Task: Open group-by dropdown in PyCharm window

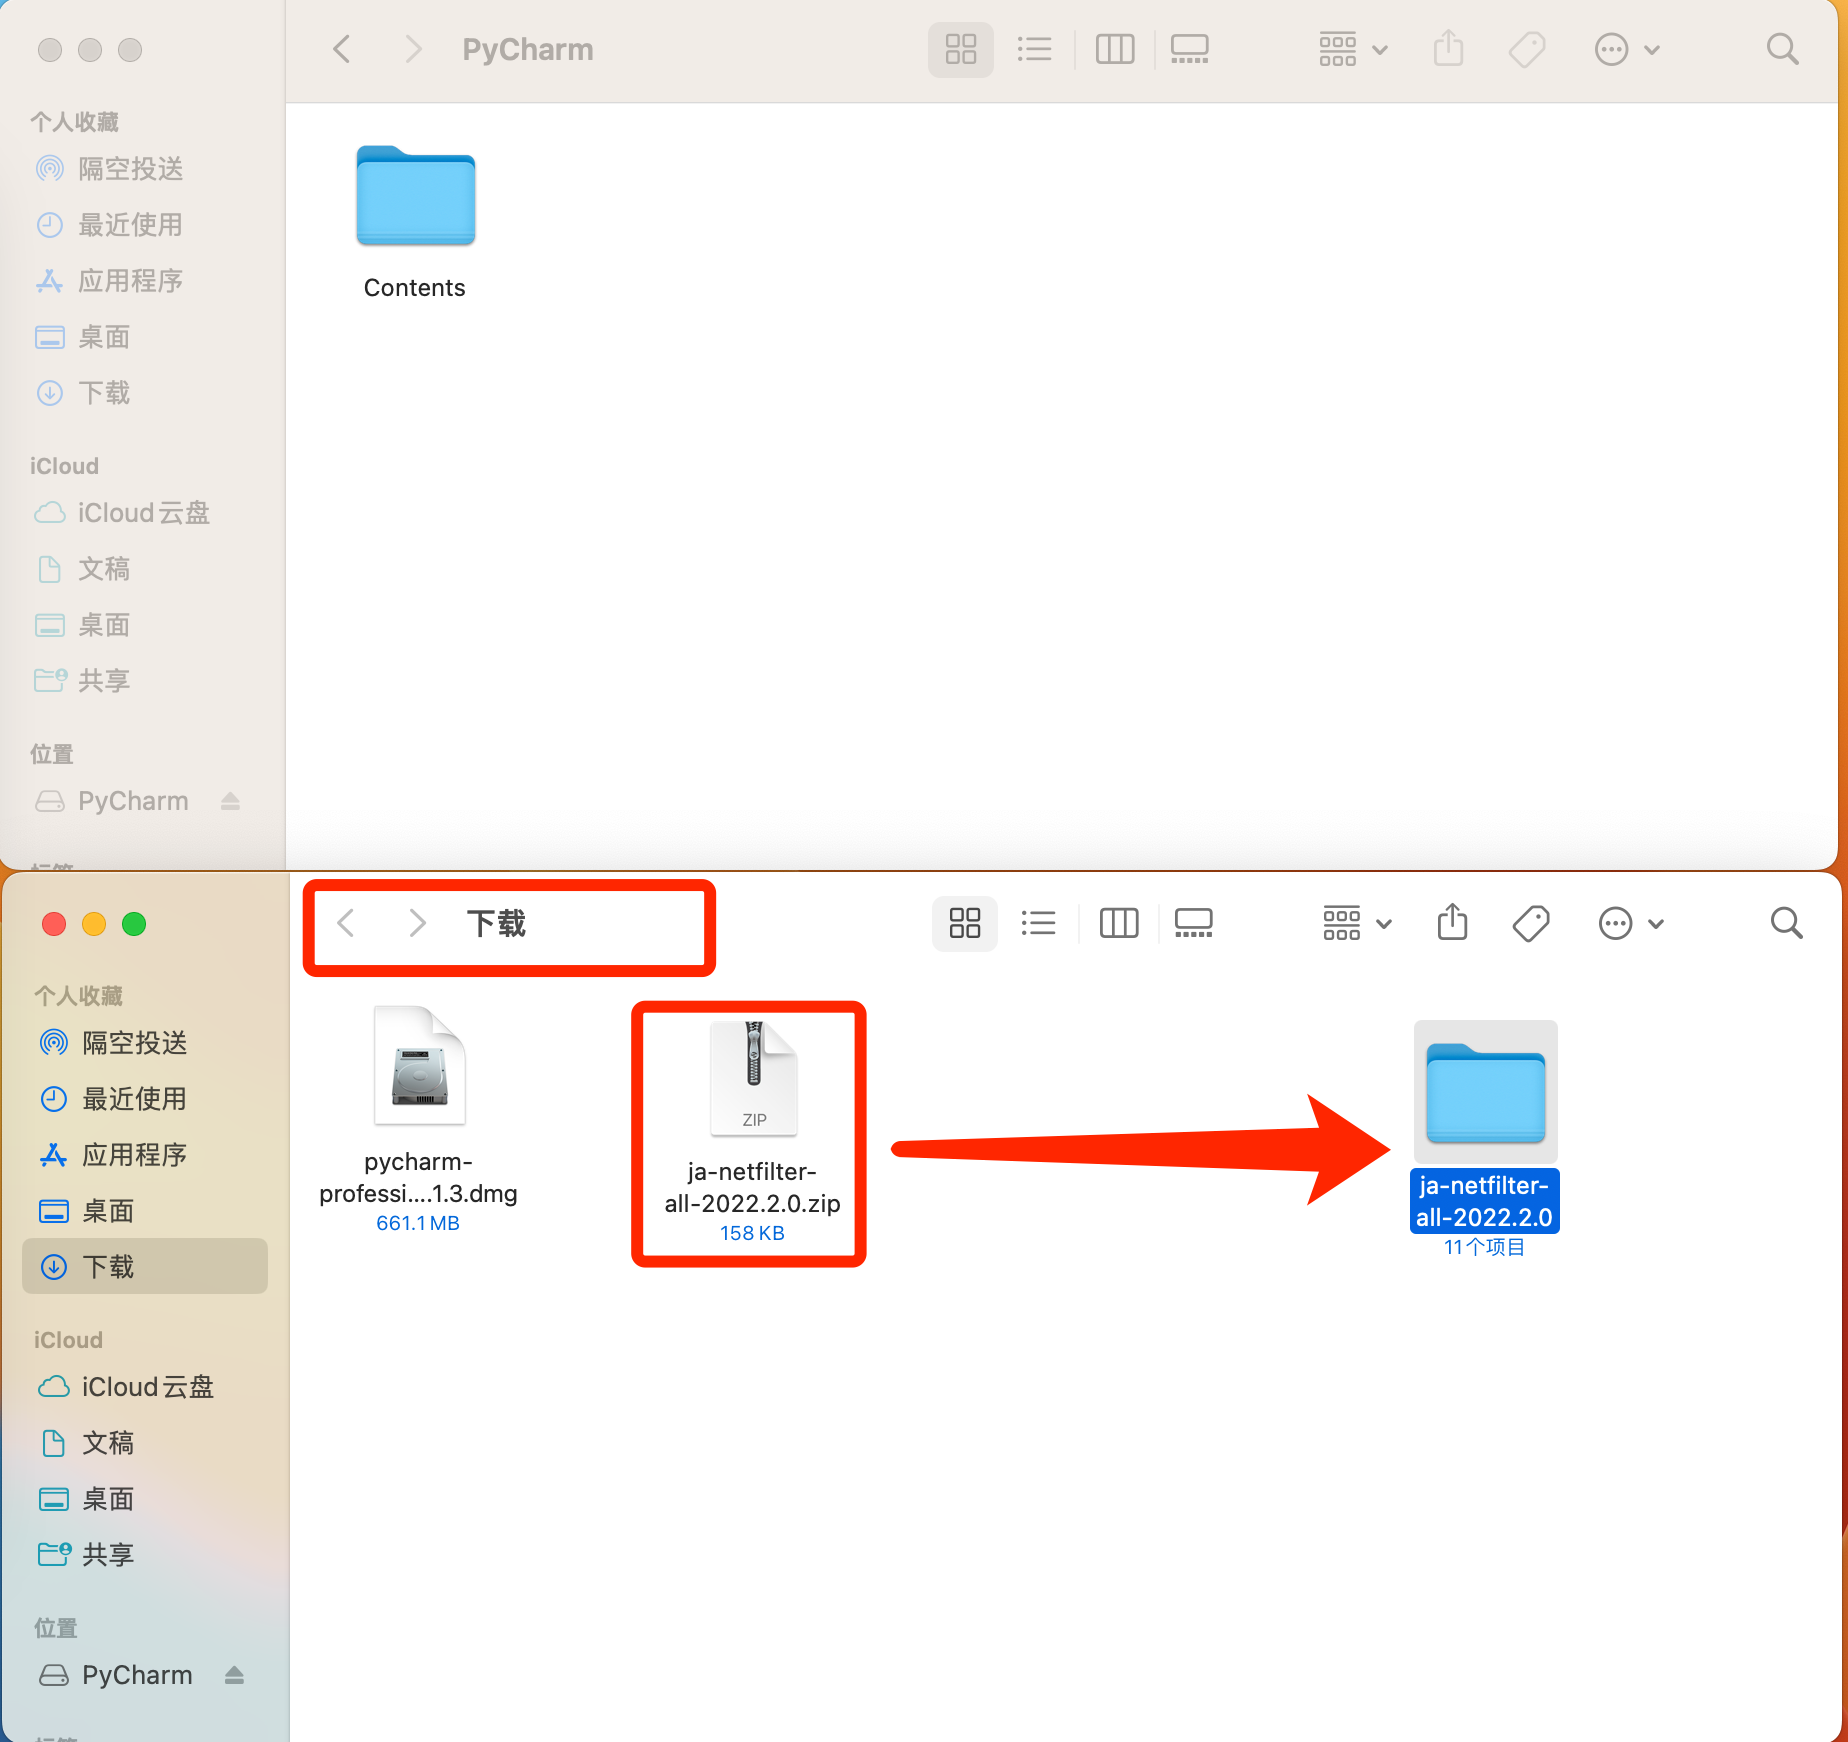Action: [1353, 49]
